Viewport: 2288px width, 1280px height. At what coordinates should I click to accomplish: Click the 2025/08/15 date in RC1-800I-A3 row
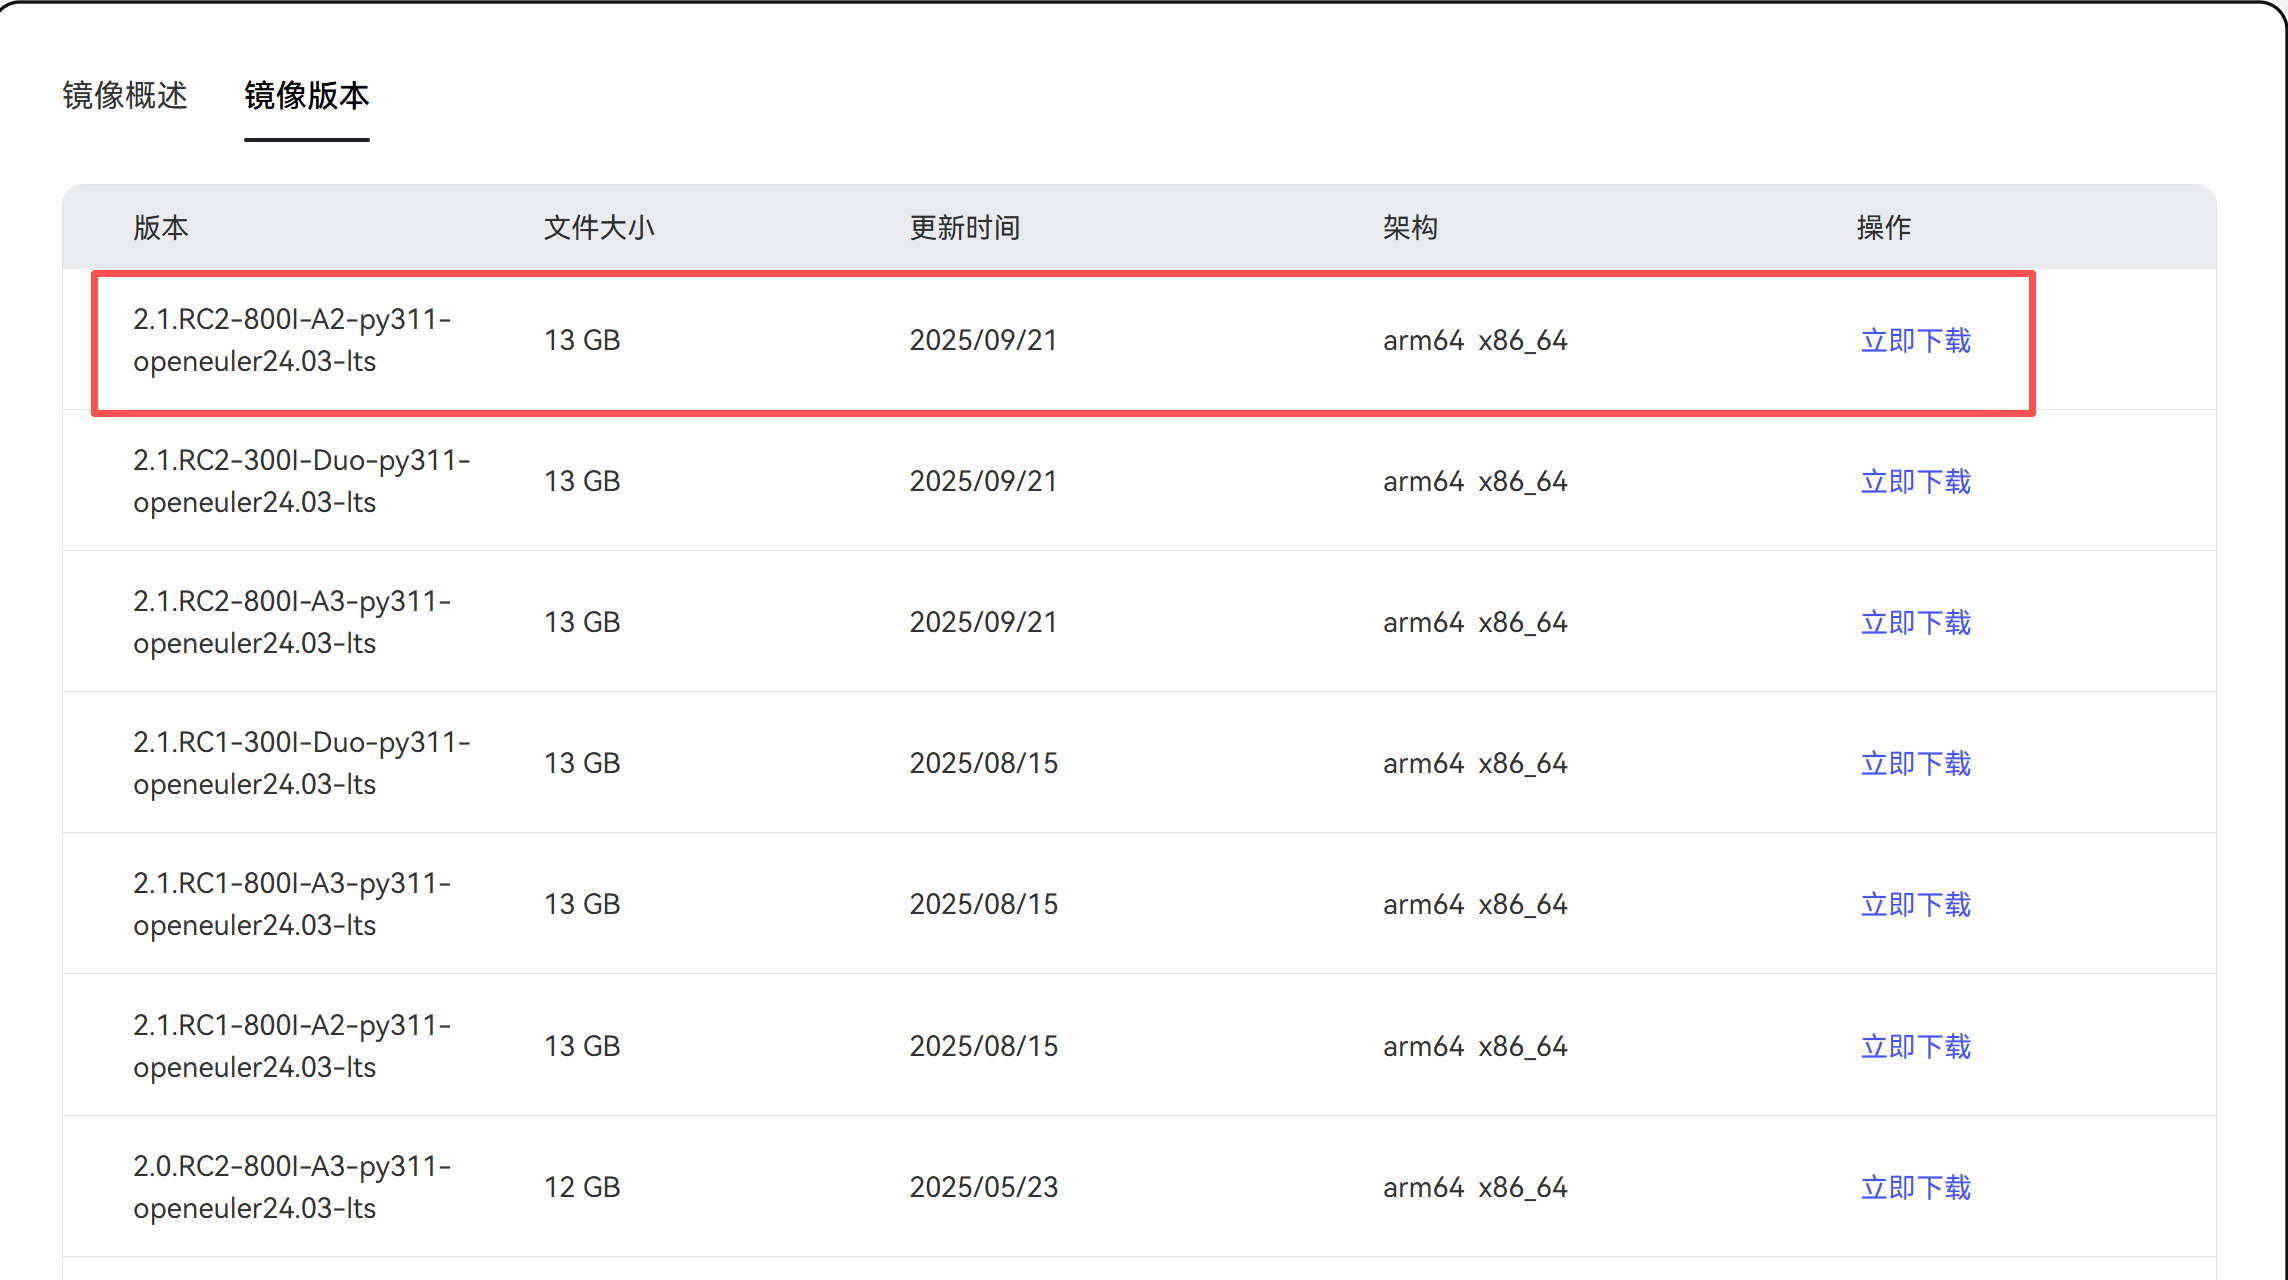point(983,904)
